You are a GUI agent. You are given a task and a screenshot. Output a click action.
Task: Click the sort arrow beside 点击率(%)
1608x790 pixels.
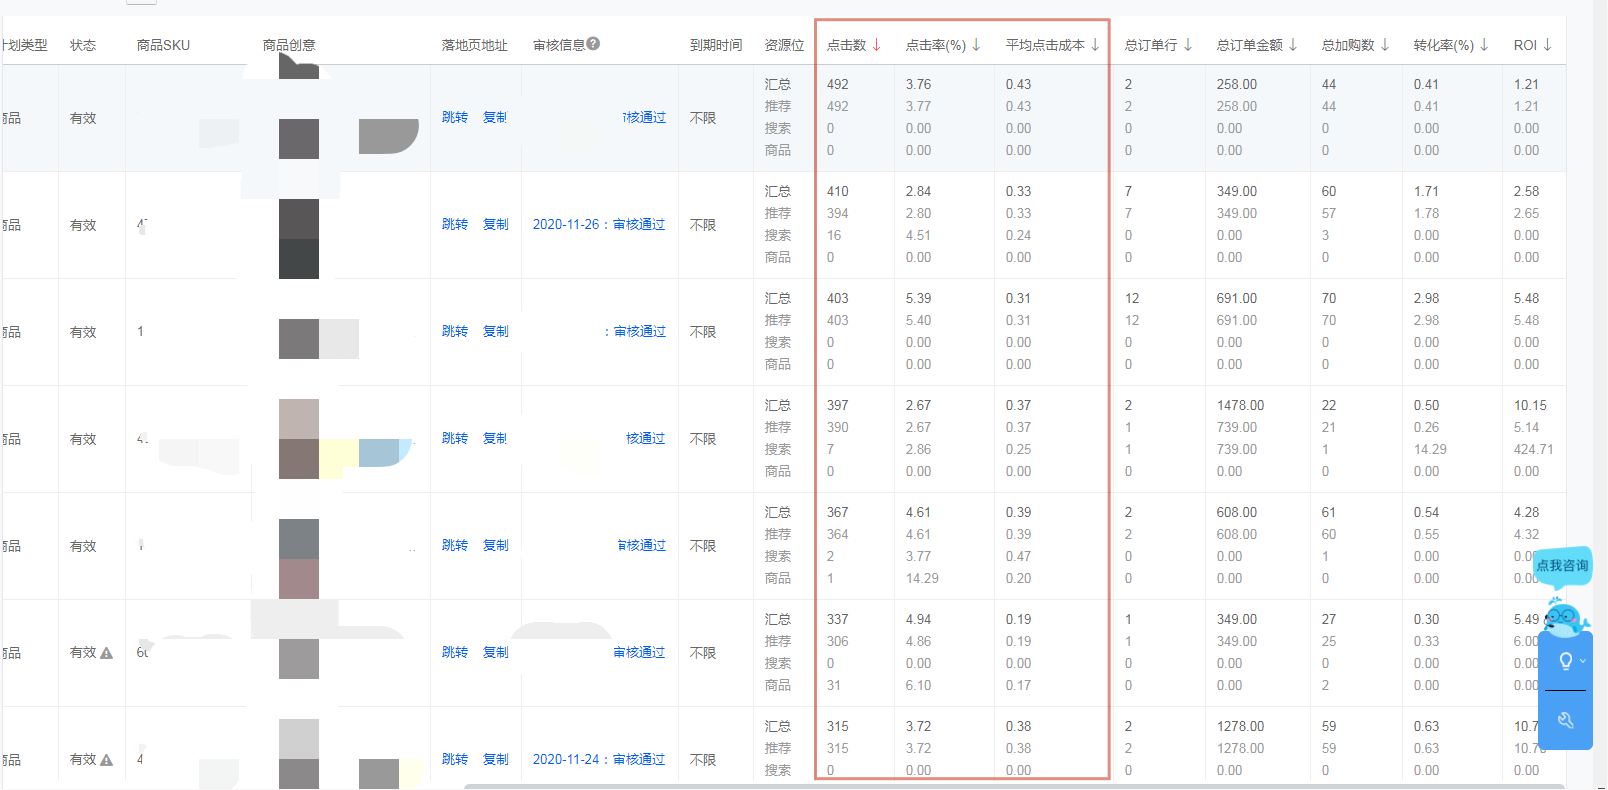[976, 45]
